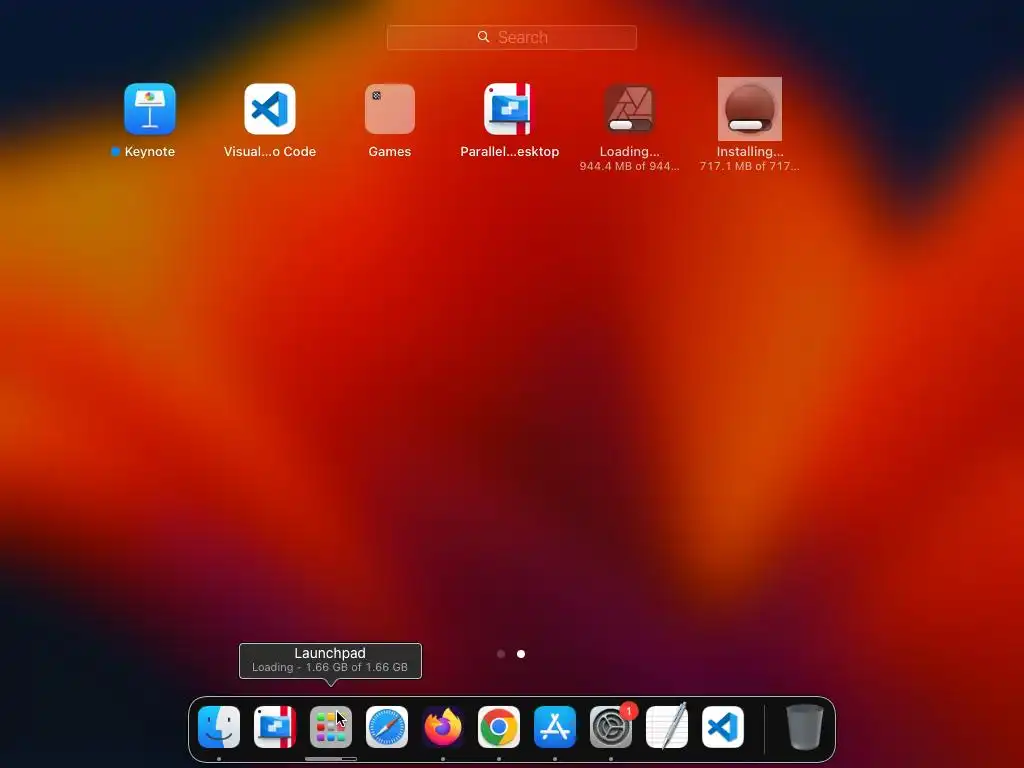
Task: Open System Preferences with badge in Dock
Action: click(611, 727)
